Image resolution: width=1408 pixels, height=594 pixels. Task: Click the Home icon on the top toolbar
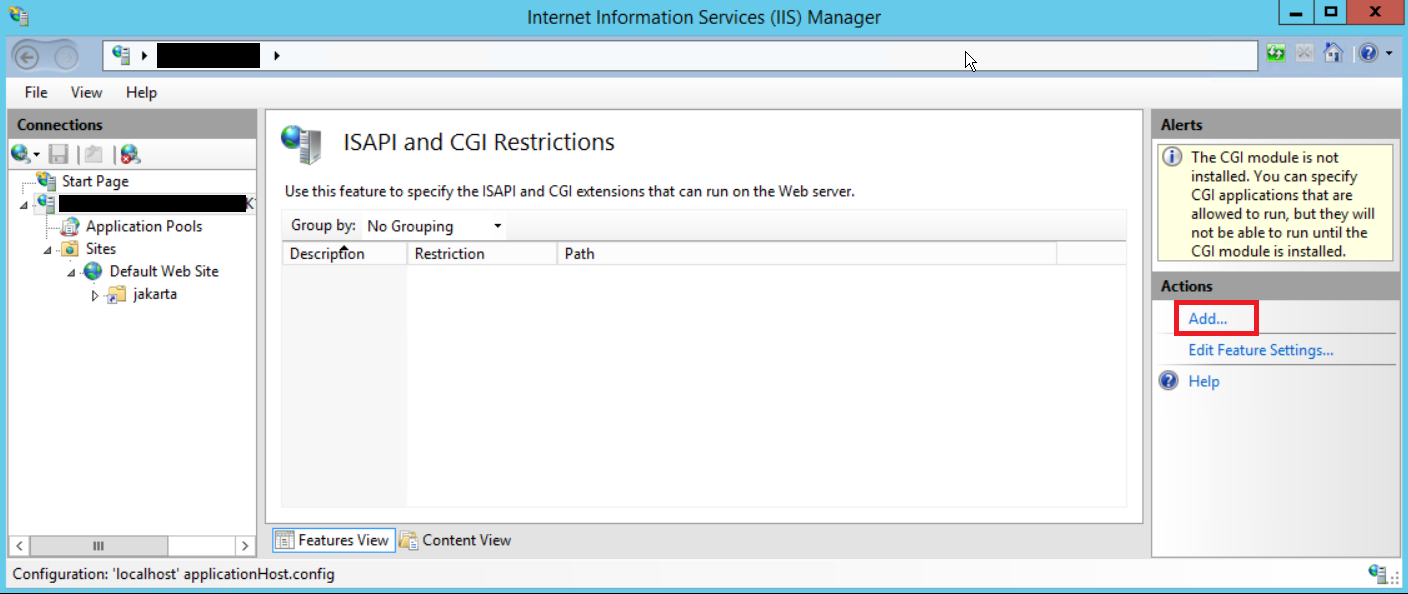1334,54
